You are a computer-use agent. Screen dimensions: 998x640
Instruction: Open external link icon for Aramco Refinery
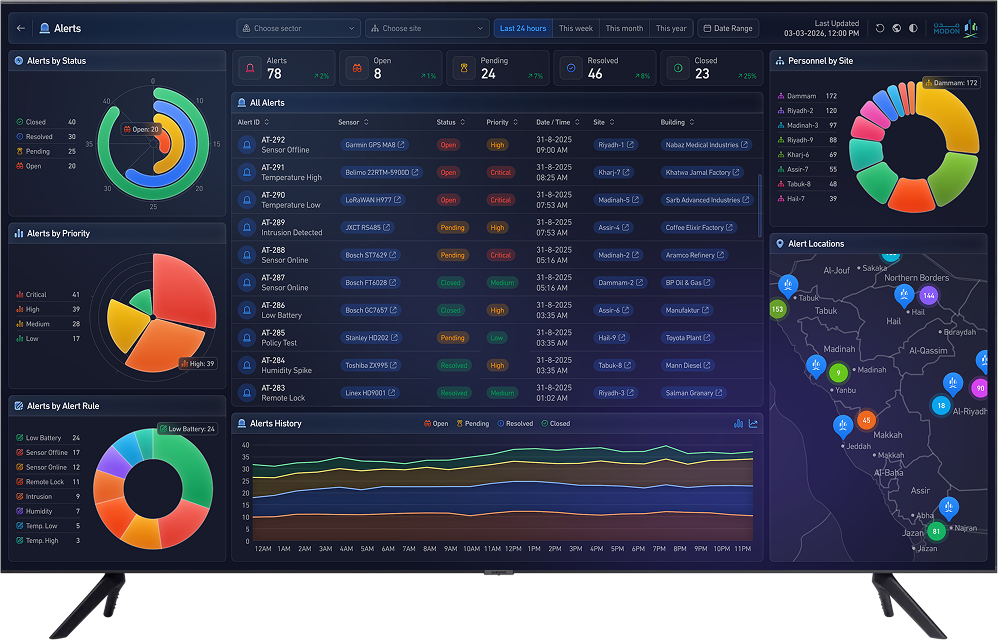click(720, 255)
